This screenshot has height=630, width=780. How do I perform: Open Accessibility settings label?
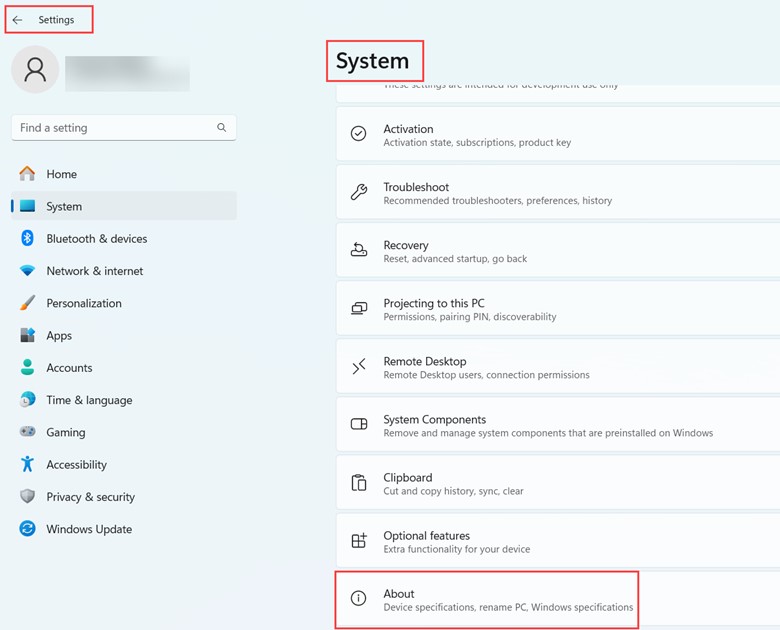coord(77,465)
